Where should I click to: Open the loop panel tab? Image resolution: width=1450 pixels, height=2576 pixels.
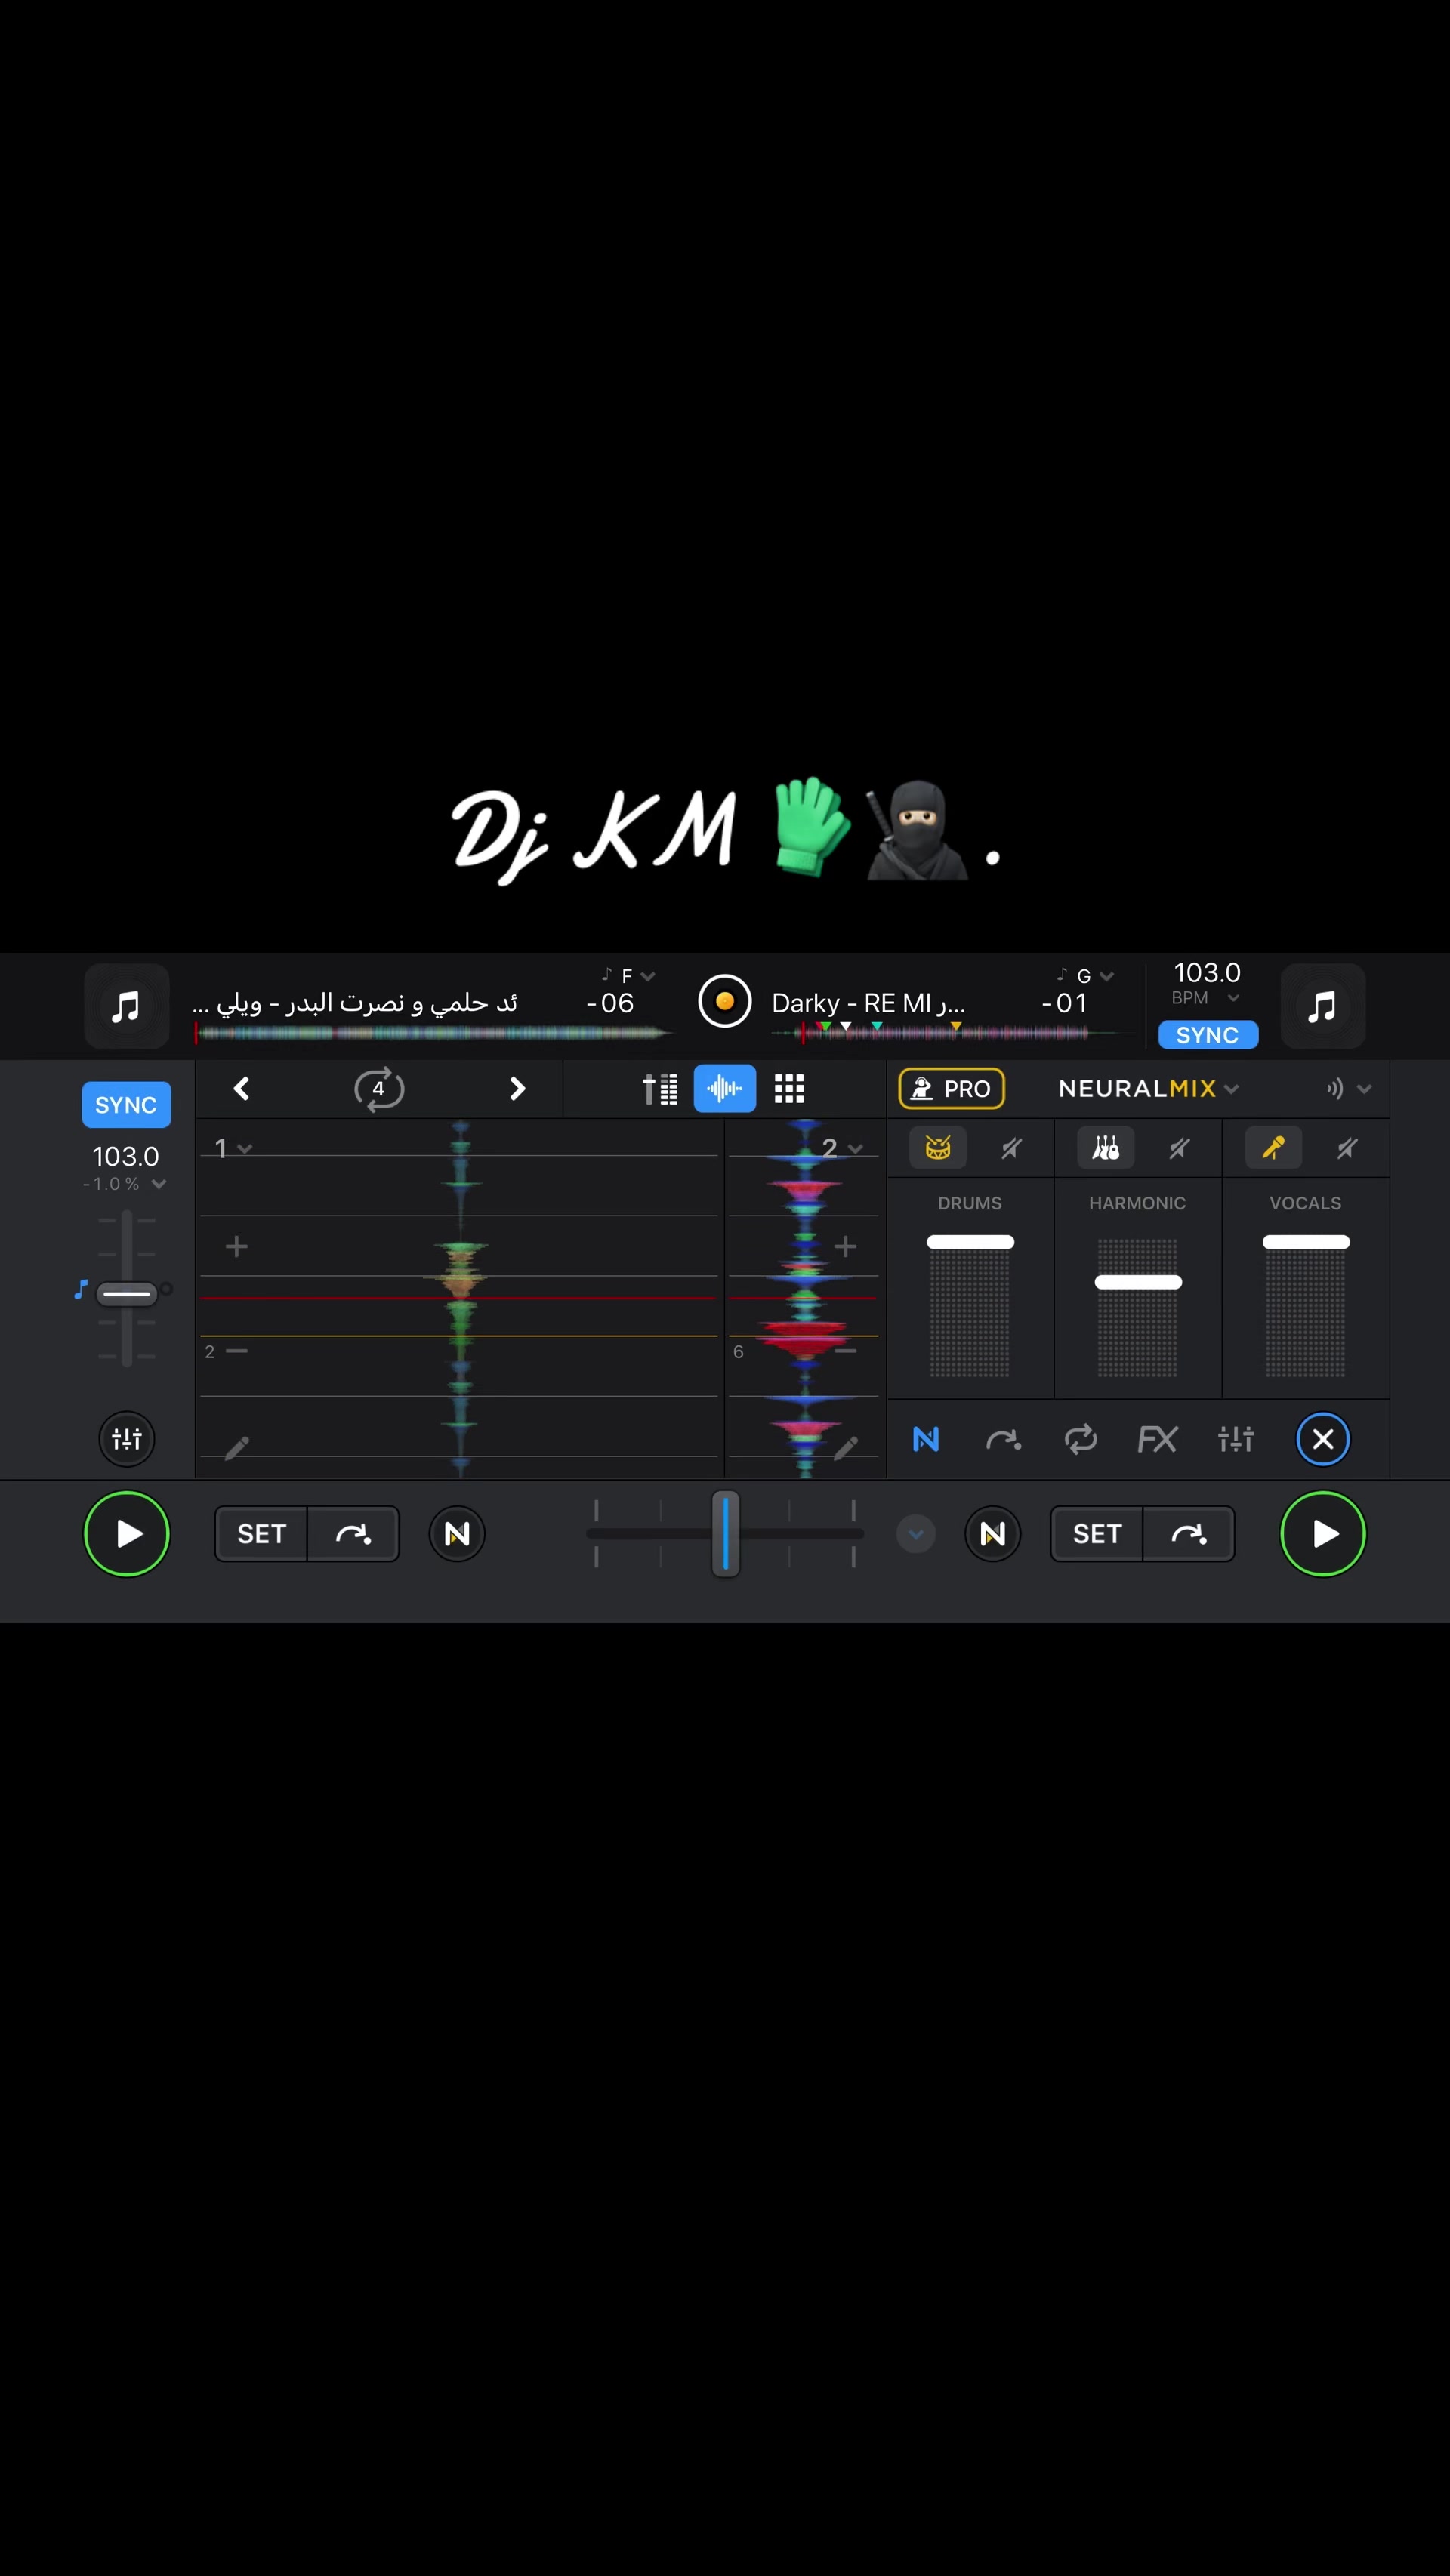tap(1080, 1439)
